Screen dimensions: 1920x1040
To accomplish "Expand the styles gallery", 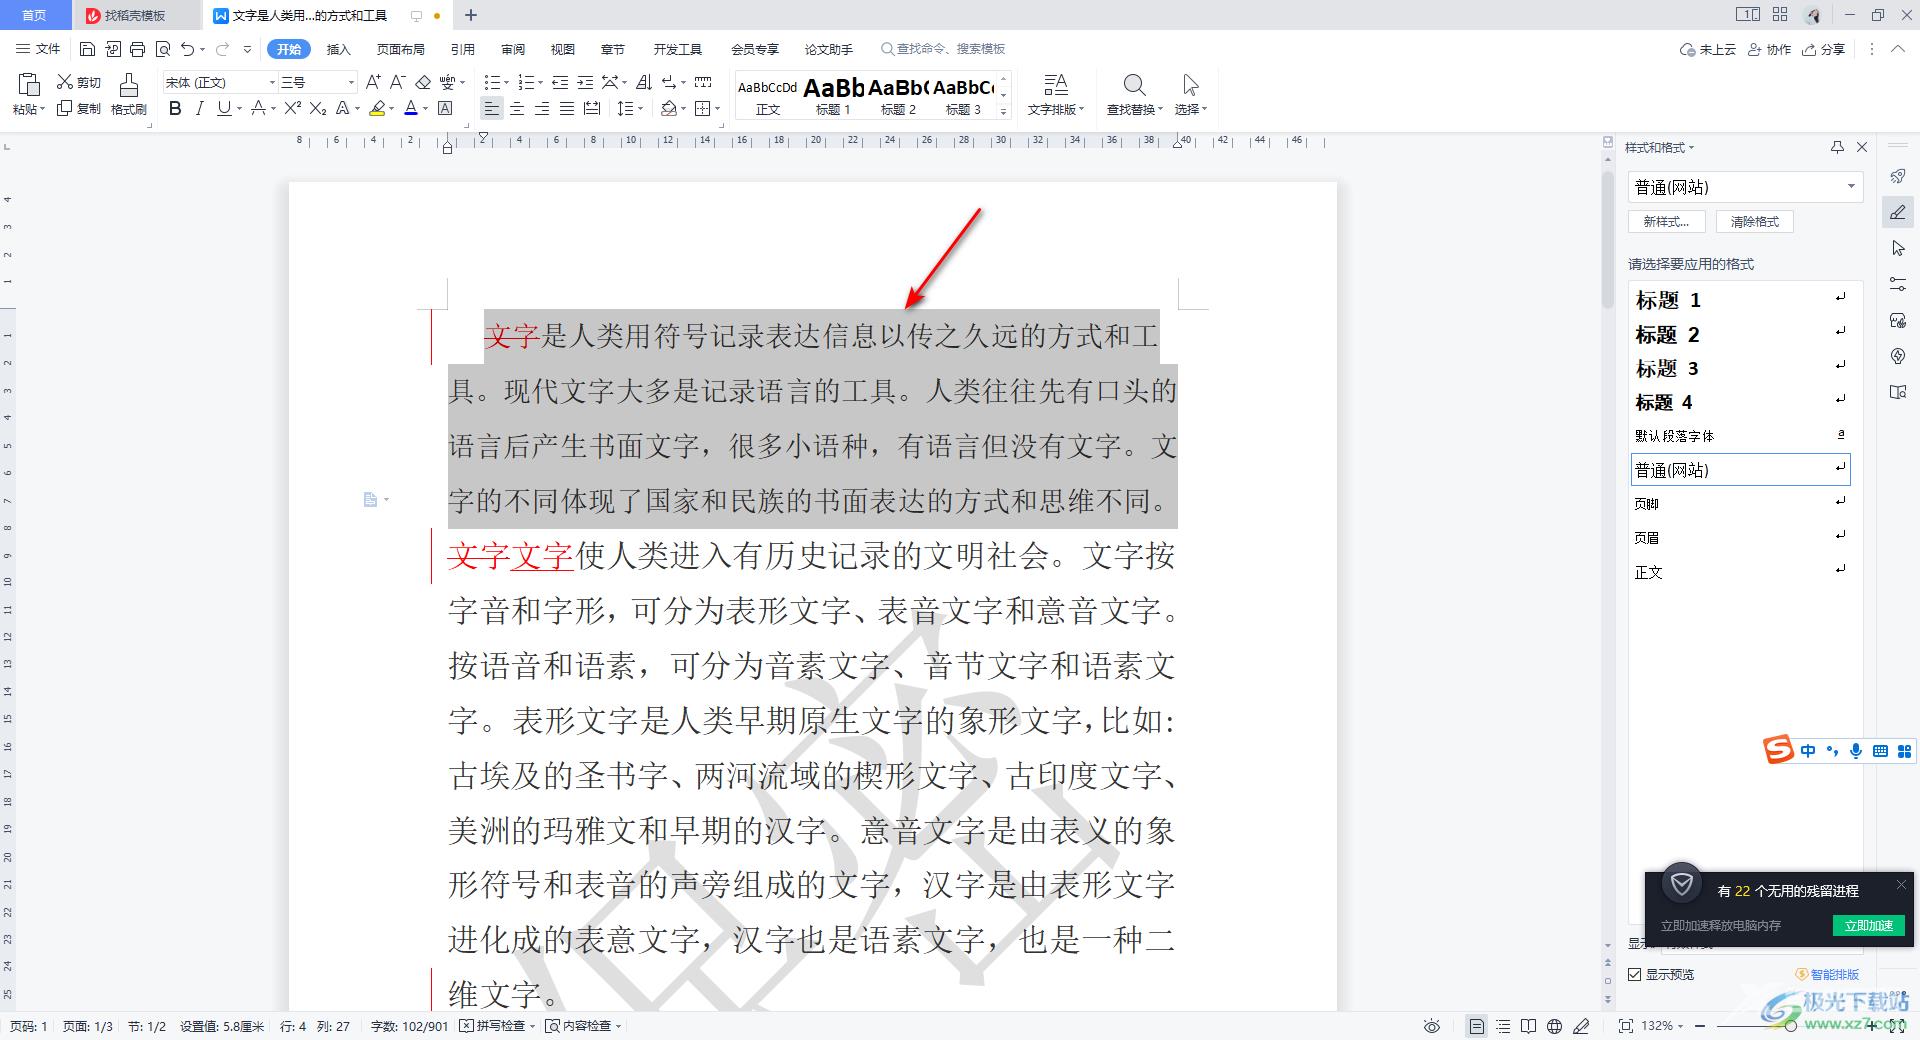I will click(1004, 111).
